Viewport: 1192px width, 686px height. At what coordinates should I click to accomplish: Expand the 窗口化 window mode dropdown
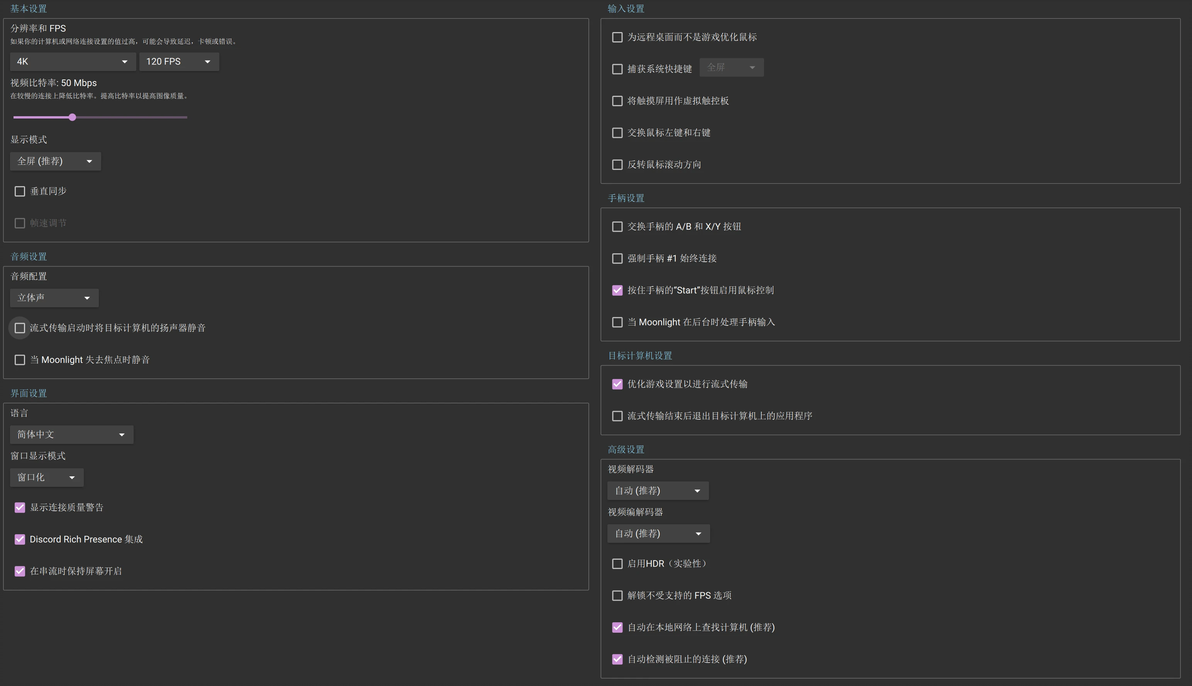click(46, 478)
